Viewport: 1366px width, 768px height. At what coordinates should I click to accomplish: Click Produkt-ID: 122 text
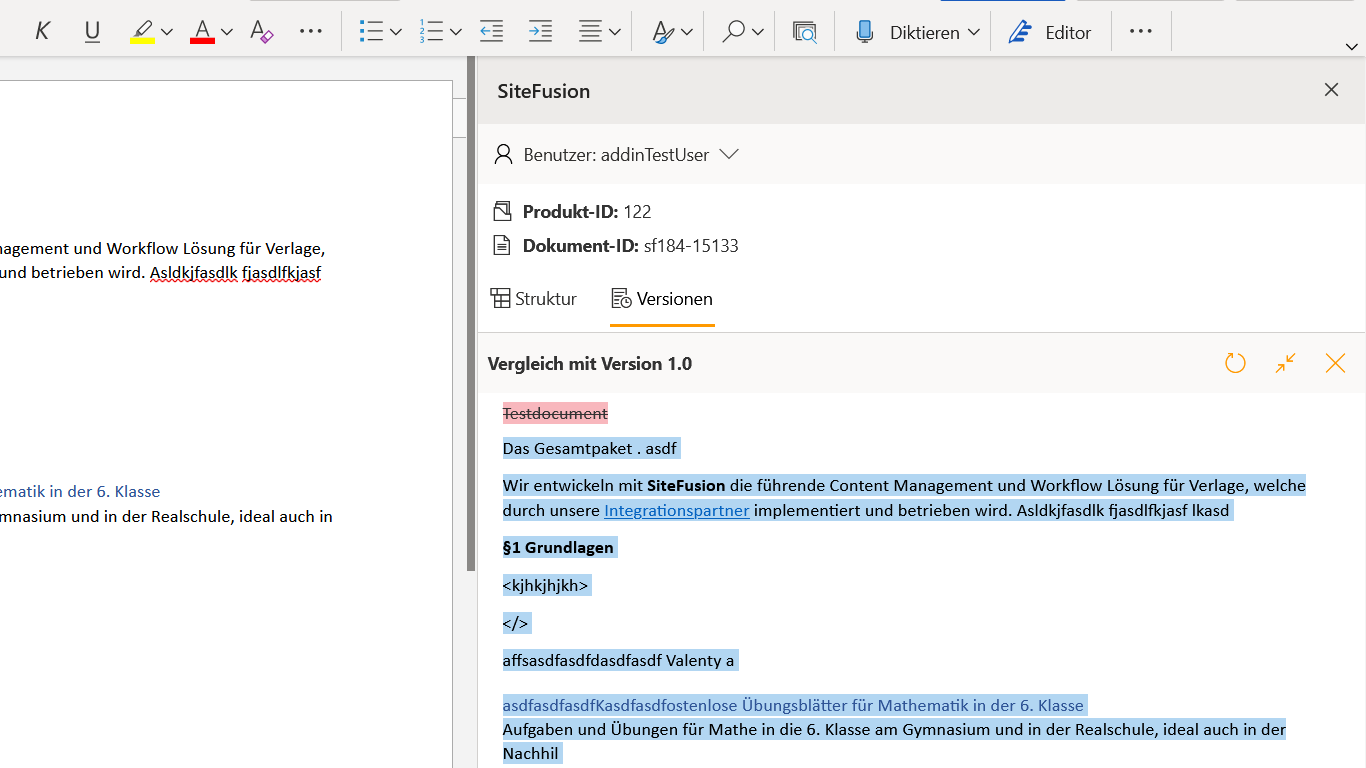pyautogui.click(x=587, y=211)
